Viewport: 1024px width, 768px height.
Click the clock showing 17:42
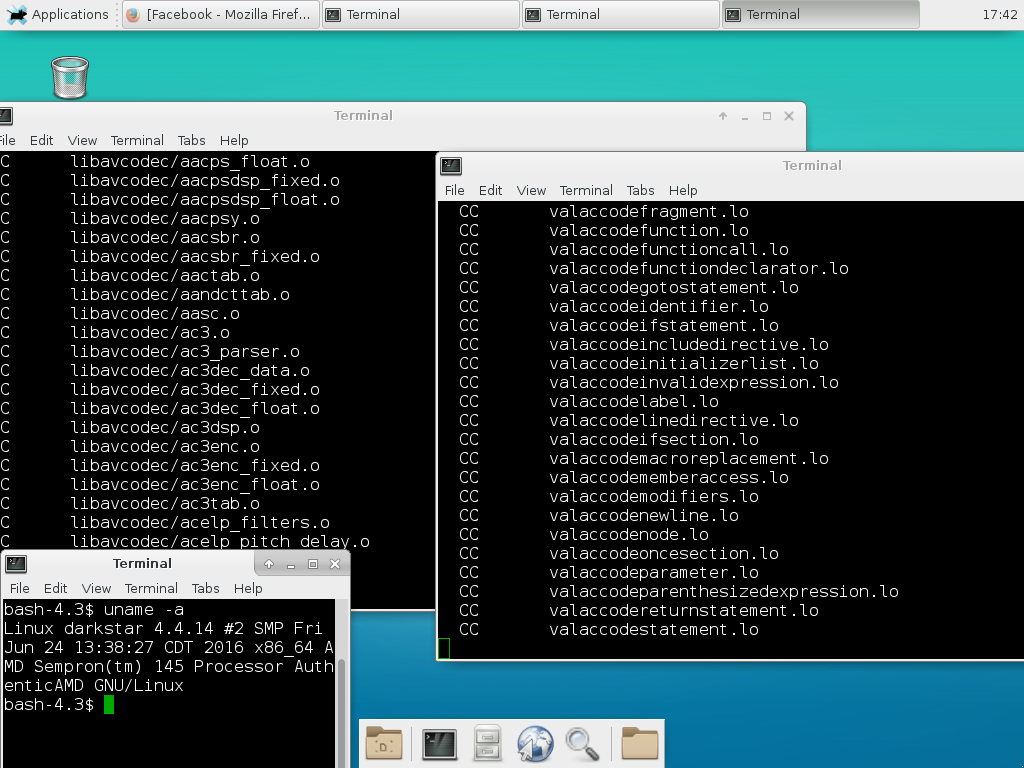[x=1000, y=14]
